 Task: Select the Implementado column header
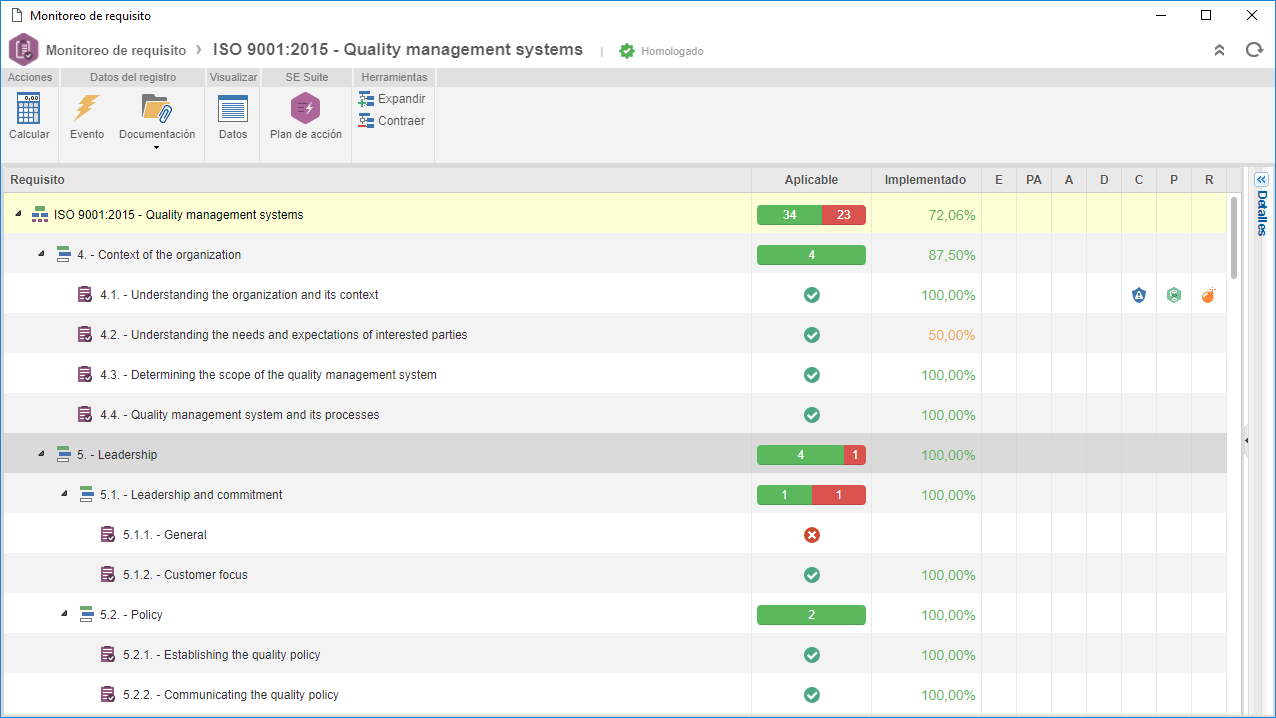pyautogui.click(x=926, y=180)
